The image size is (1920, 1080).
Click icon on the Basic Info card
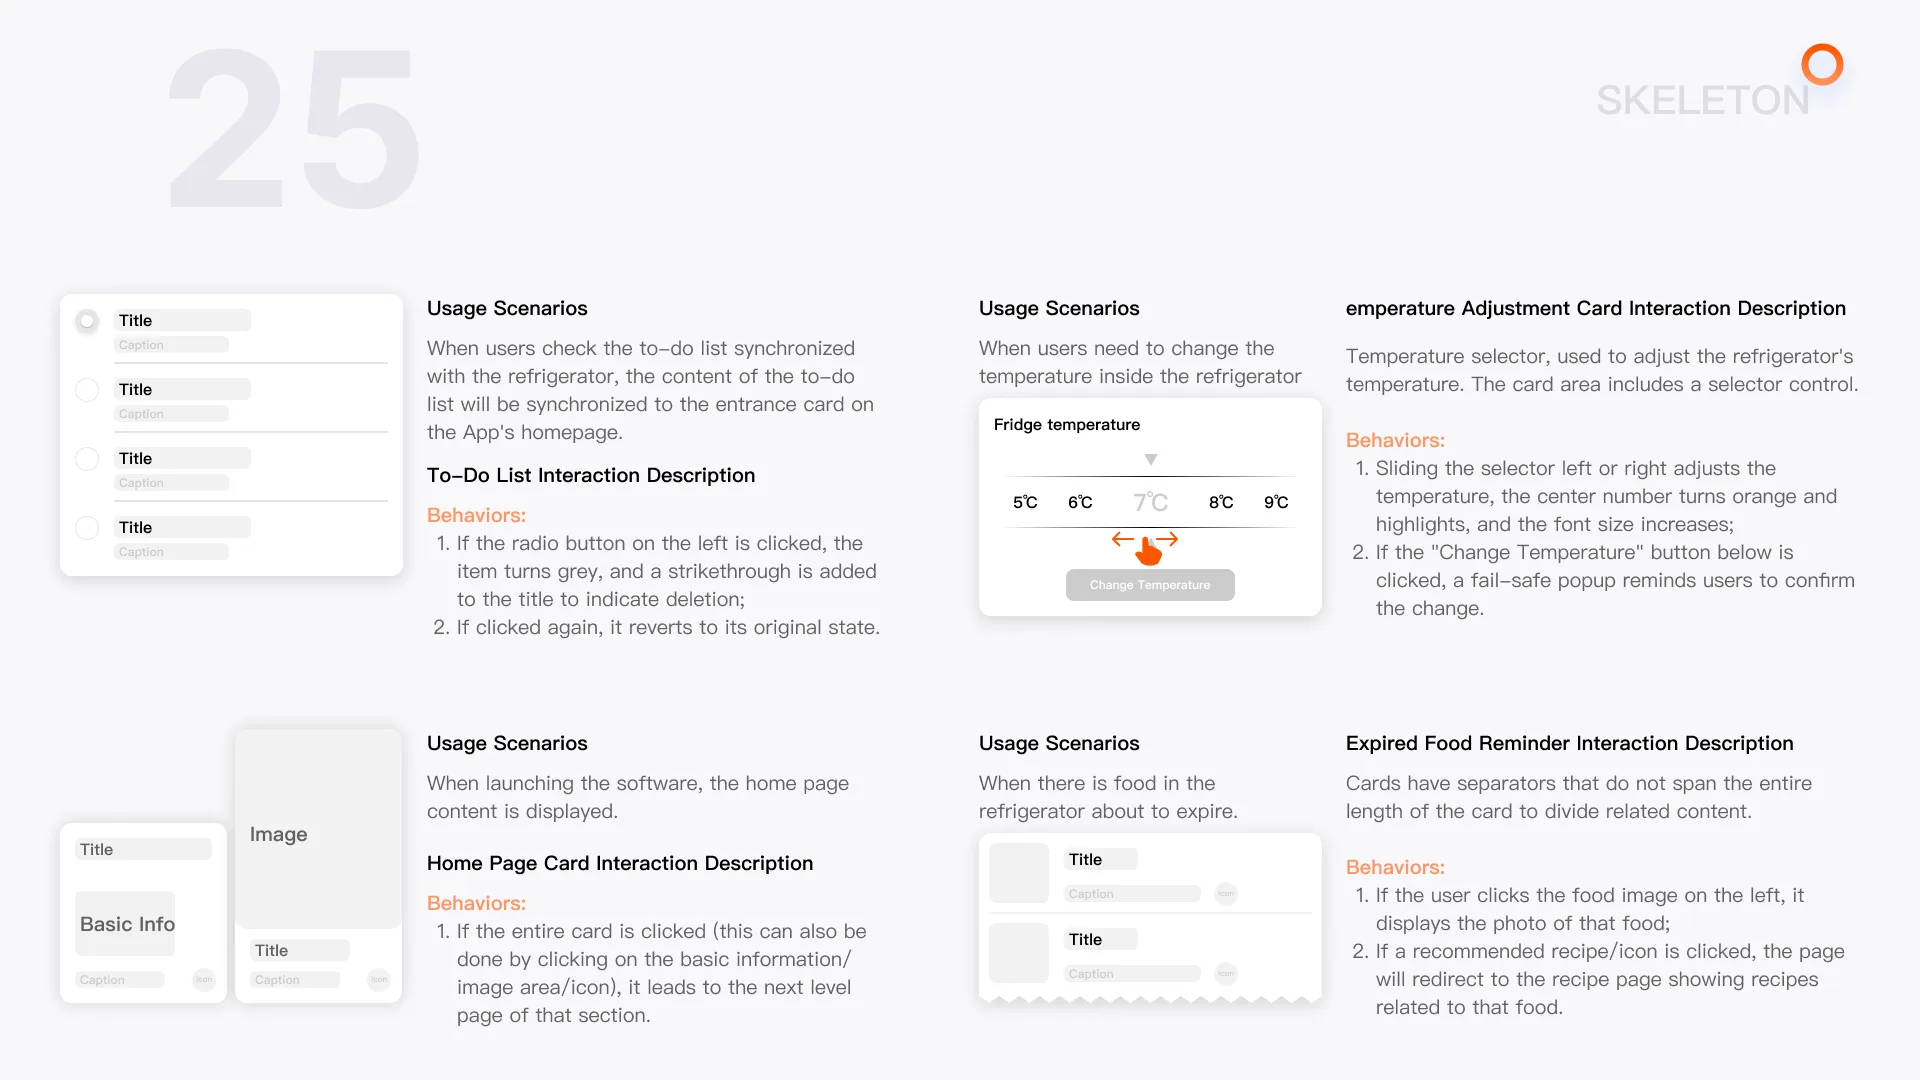point(204,980)
